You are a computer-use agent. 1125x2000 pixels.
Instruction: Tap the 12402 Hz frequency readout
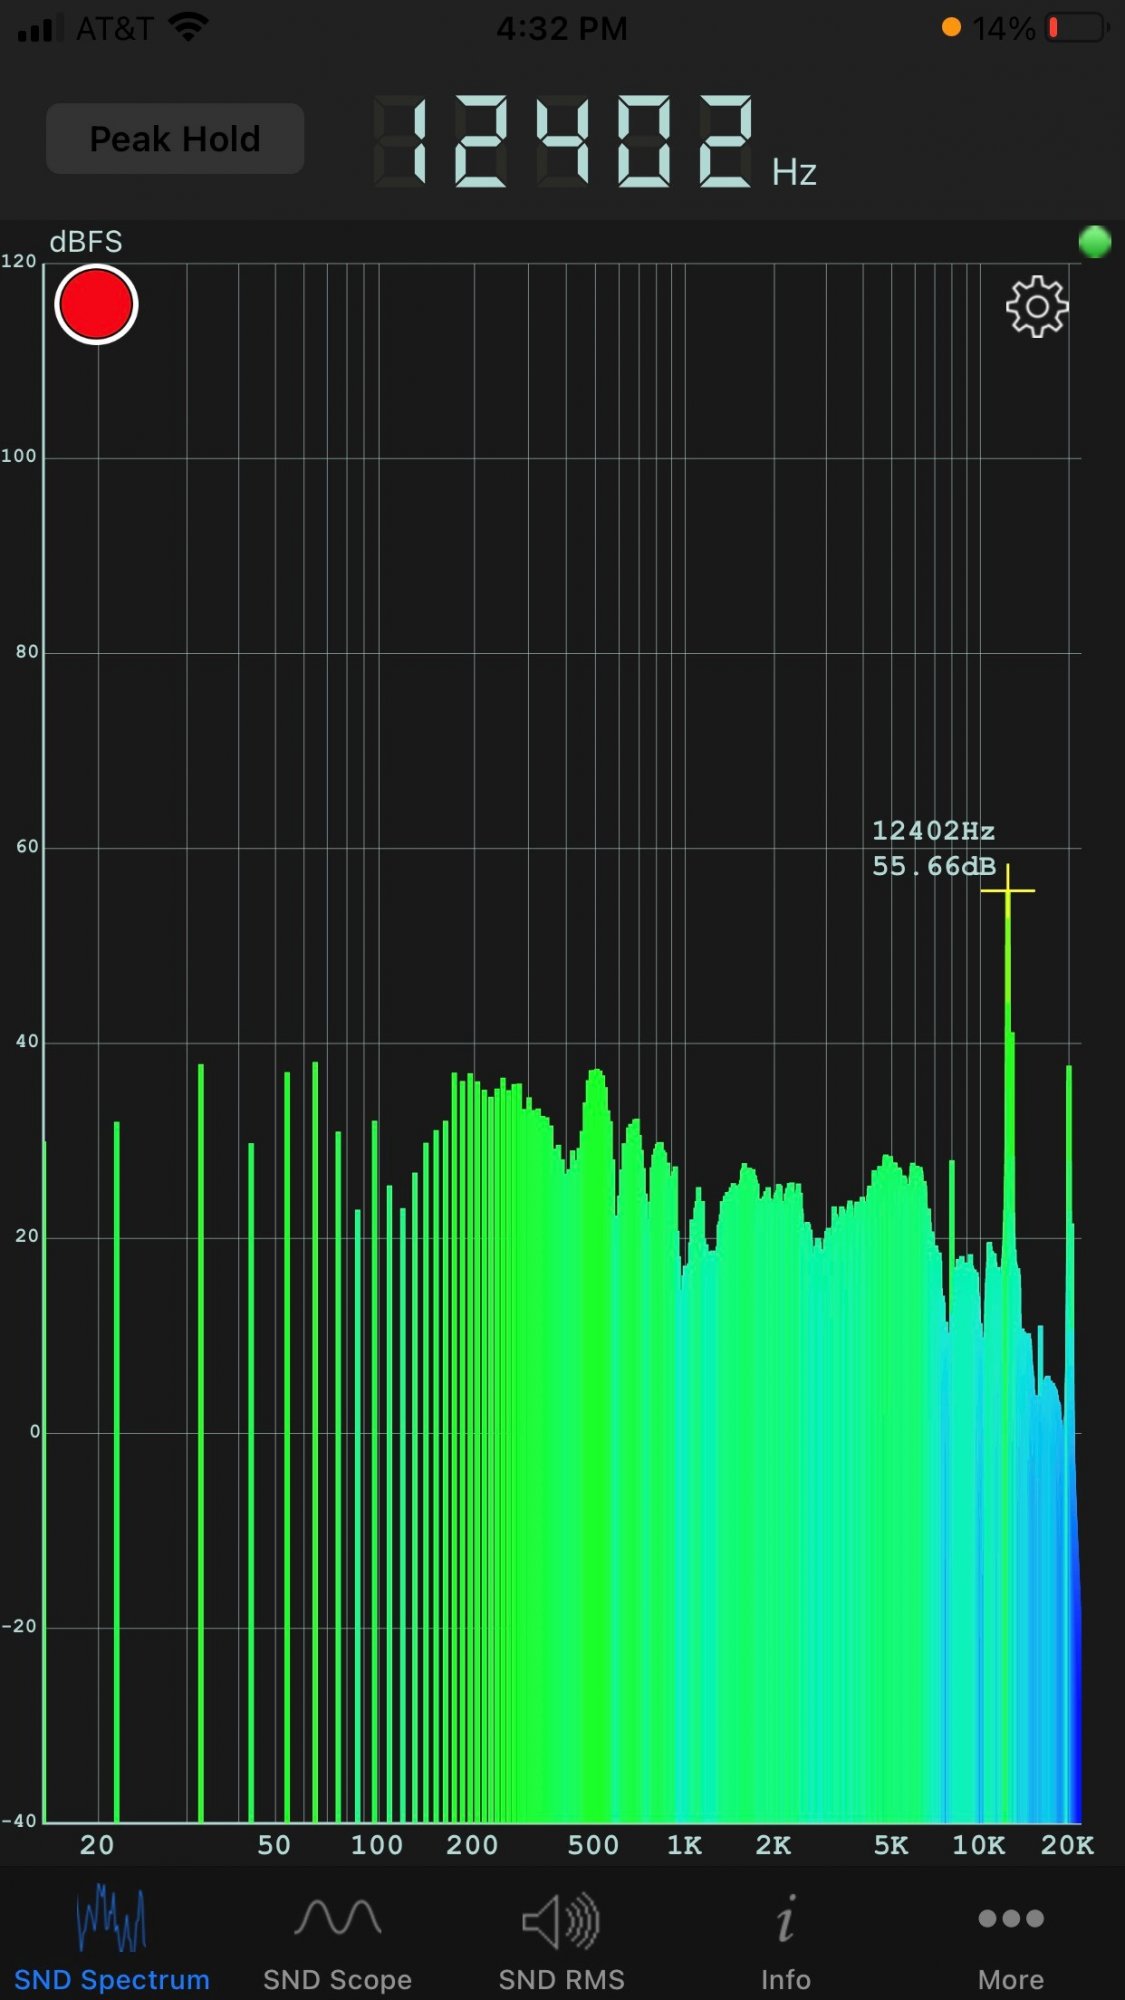coord(565,141)
